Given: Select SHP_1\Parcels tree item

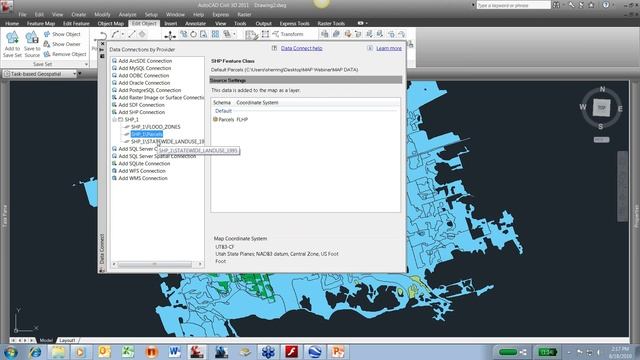Looking at the screenshot, I should 147,134.
